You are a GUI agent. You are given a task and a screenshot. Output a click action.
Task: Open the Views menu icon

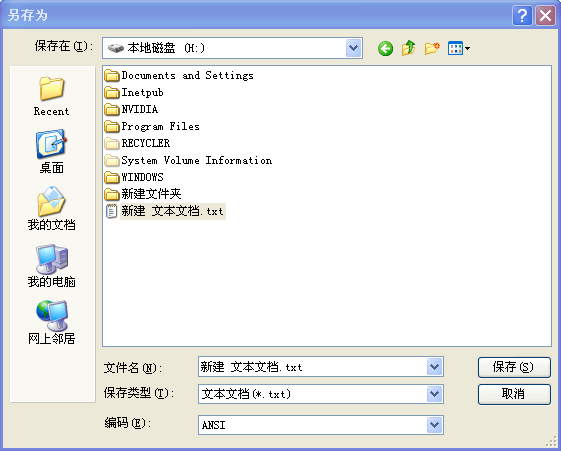click(x=459, y=48)
